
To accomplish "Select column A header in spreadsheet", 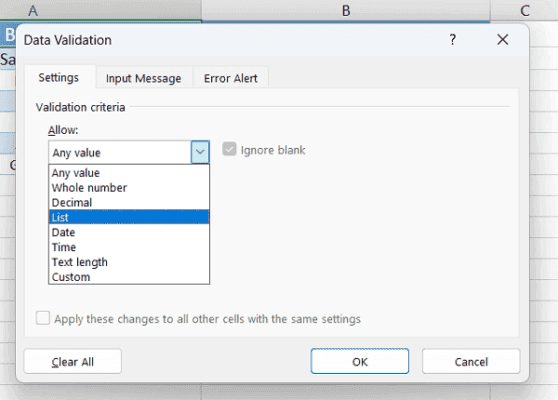I will 100,10.
